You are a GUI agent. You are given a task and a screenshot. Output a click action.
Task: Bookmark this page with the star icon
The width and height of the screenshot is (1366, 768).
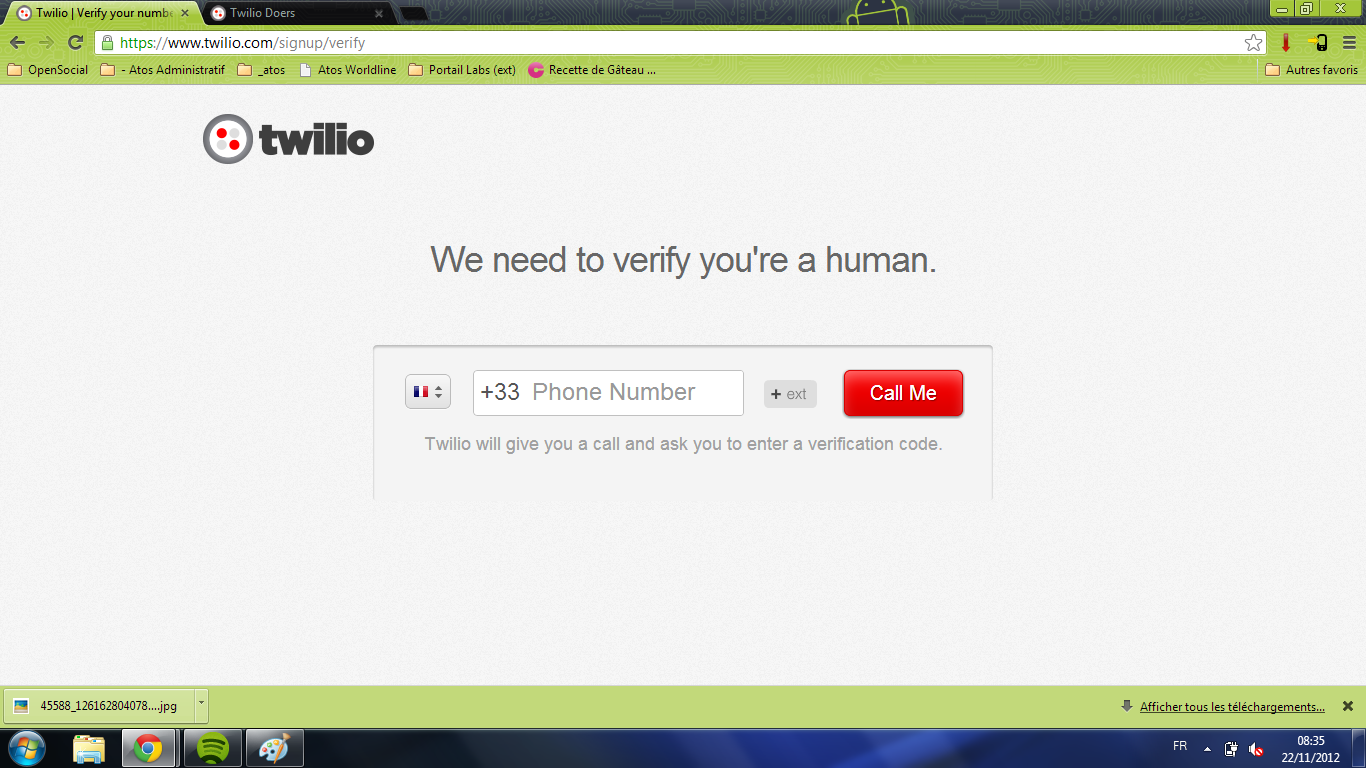click(x=1253, y=43)
